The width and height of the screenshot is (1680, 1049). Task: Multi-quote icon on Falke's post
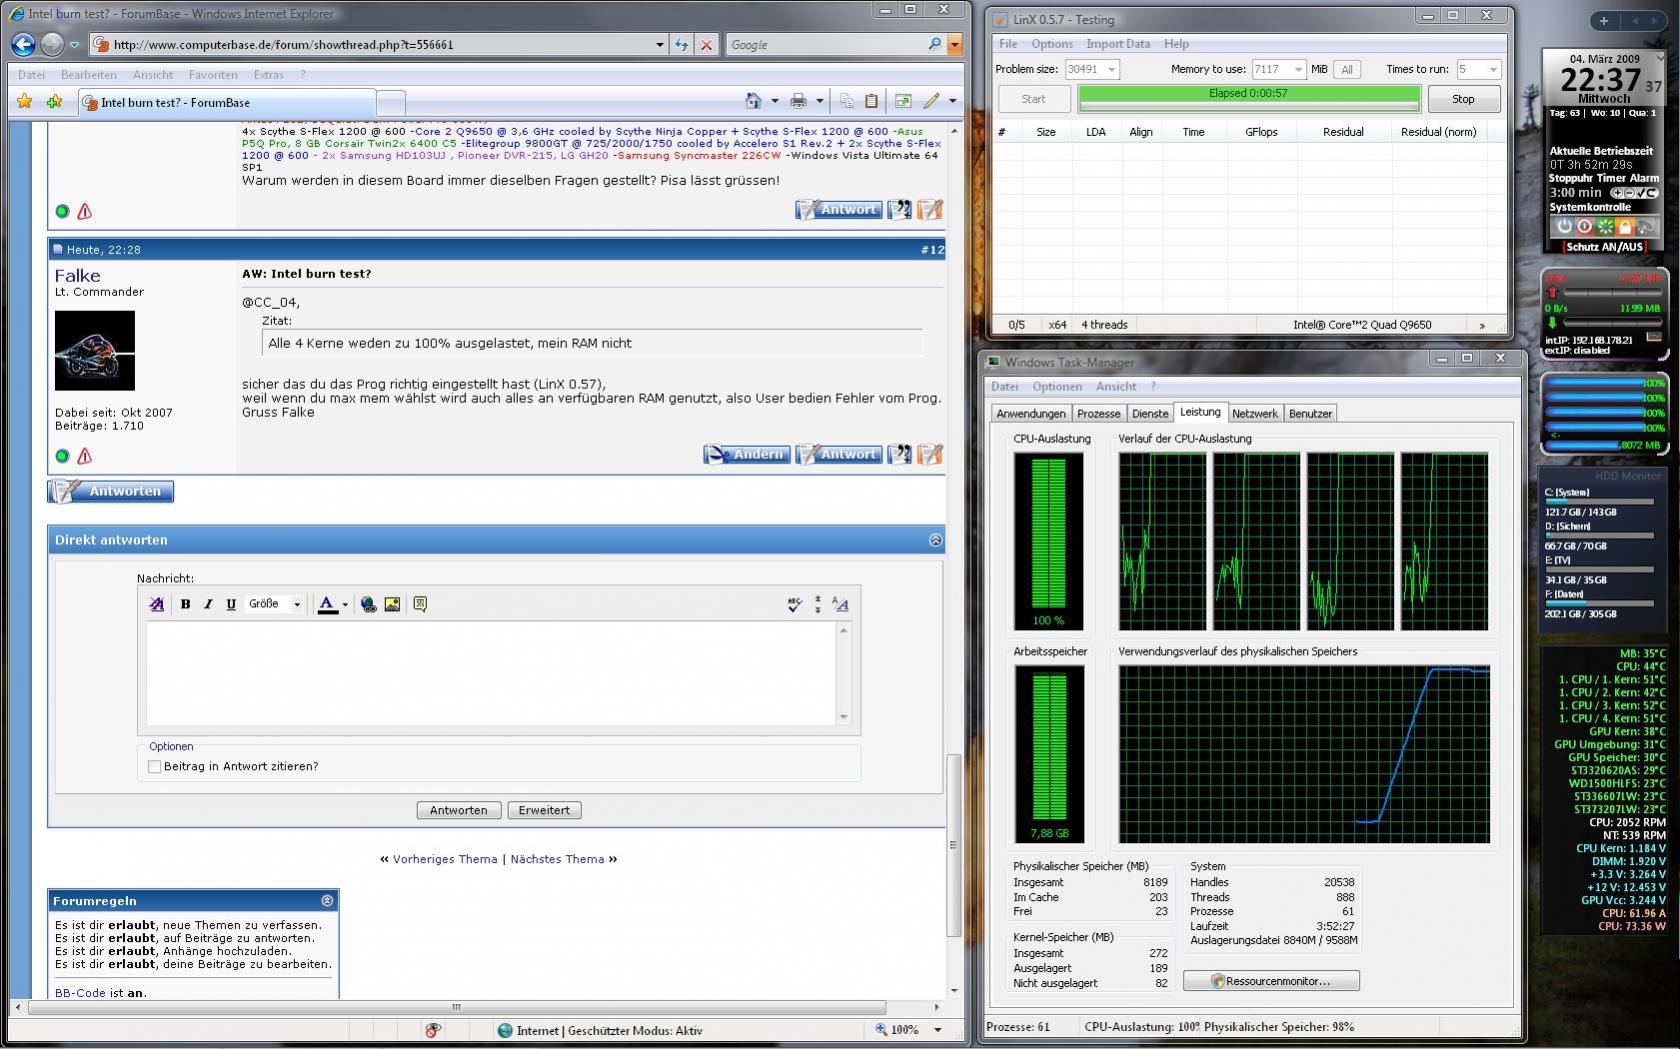pos(900,454)
